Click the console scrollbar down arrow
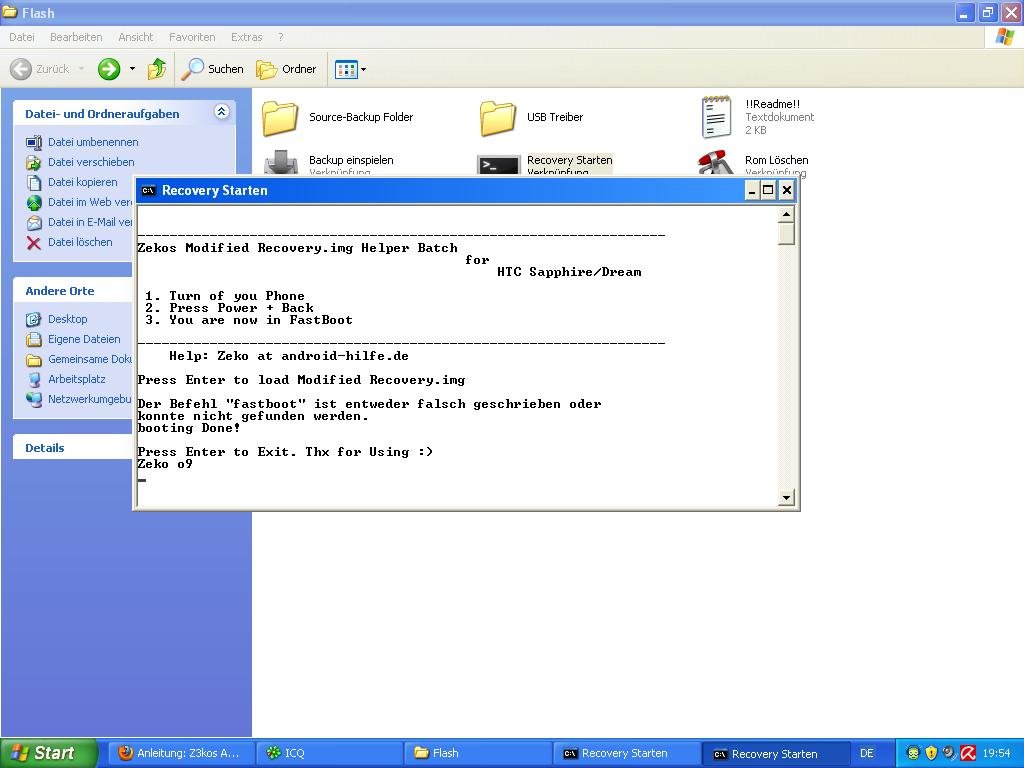This screenshot has width=1024, height=768. click(x=786, y=498)
